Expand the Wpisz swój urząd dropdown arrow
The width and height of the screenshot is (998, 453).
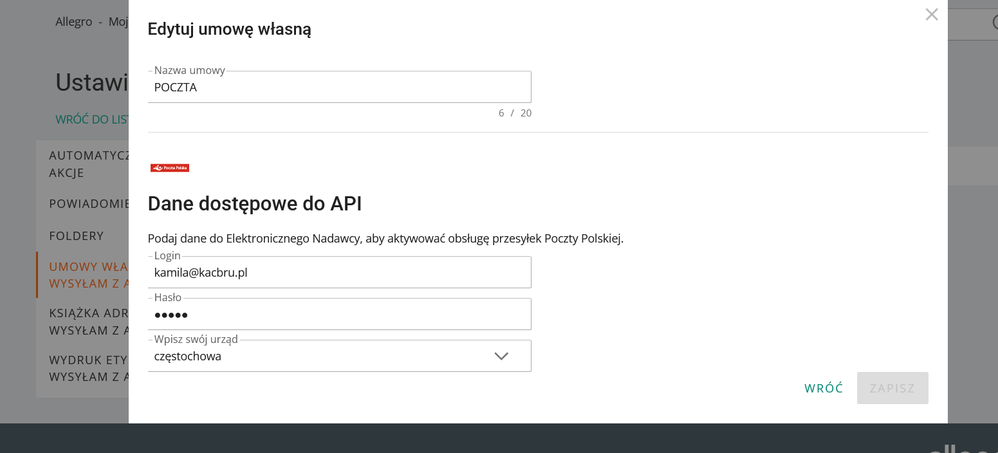pos(501,356)
